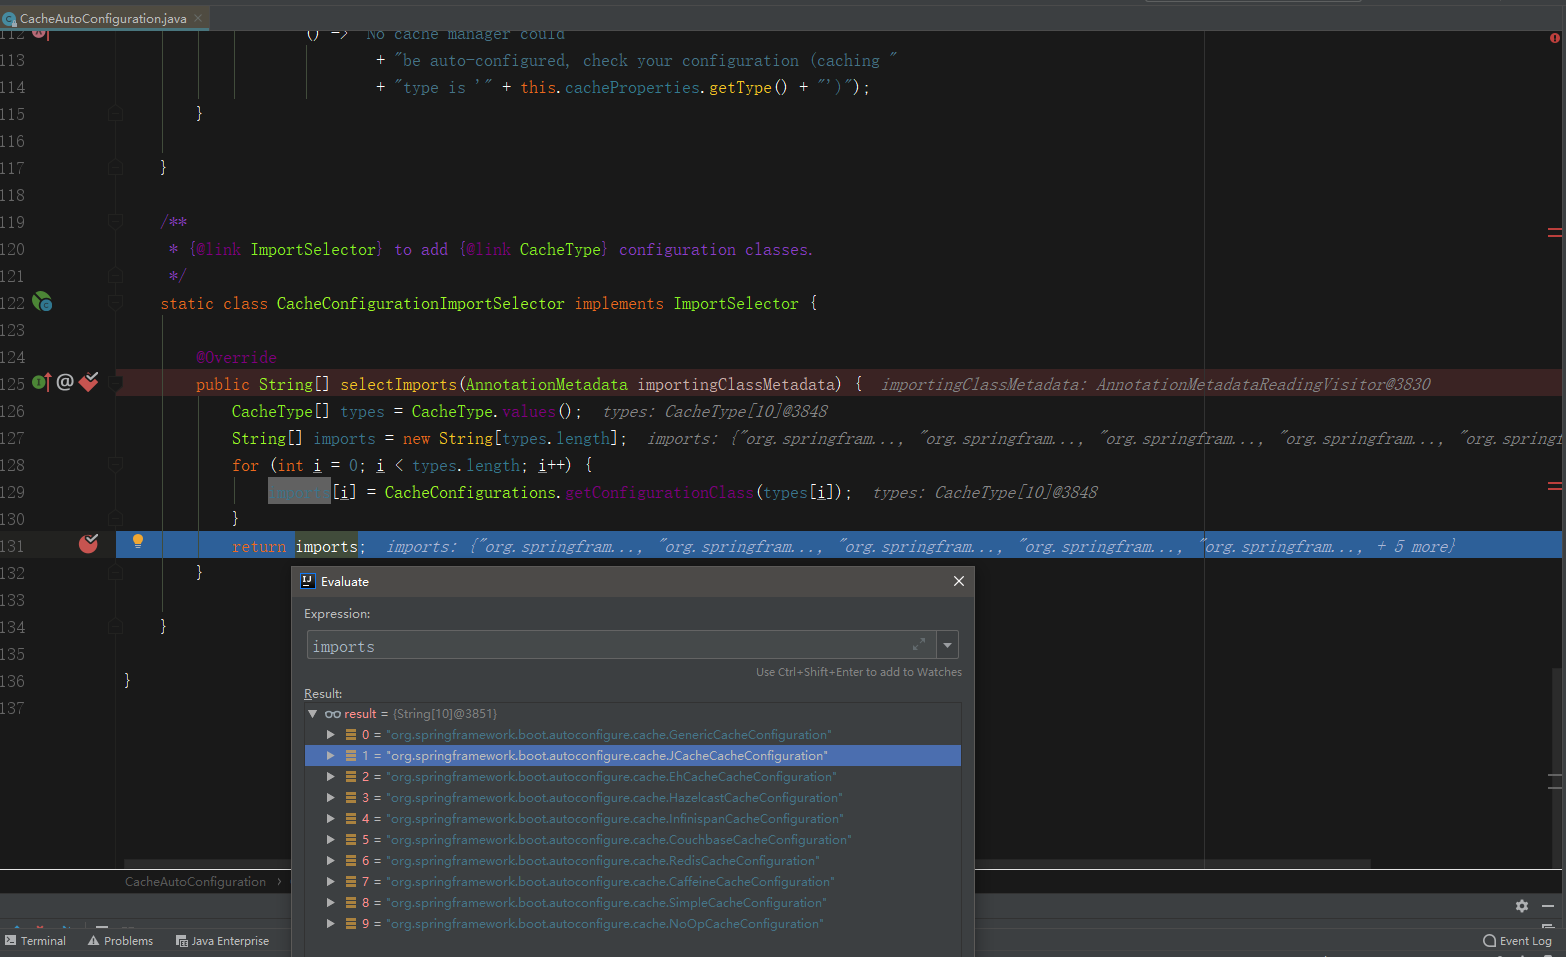
Task: Select the InfinispanCacheConfiguration result row
Action: tap(633, 819)
